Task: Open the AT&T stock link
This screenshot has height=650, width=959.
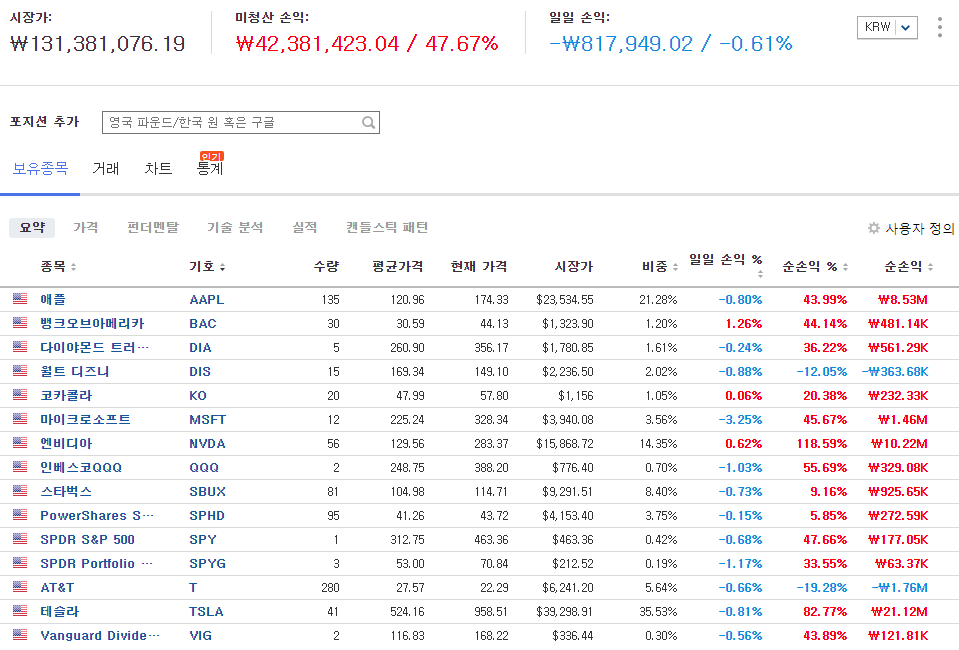Action: pos(57,588)
